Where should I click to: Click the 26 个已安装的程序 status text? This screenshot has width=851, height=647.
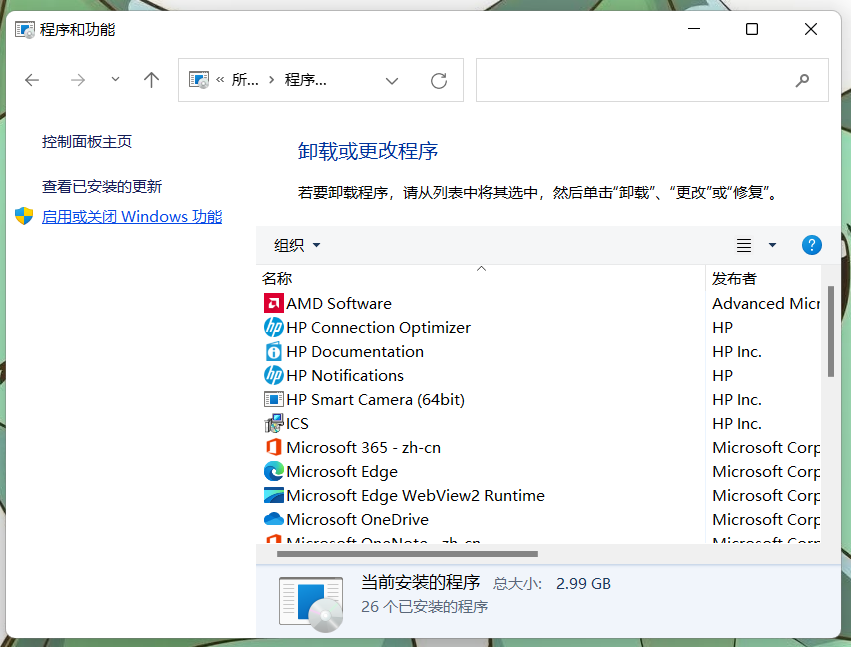[x=424, y=606]
